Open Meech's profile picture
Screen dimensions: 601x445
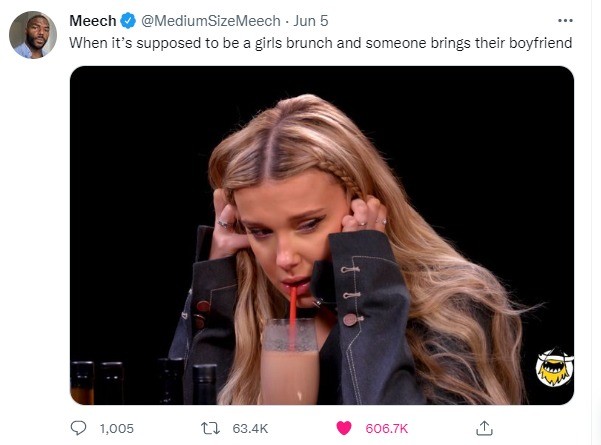click(33, 35)
